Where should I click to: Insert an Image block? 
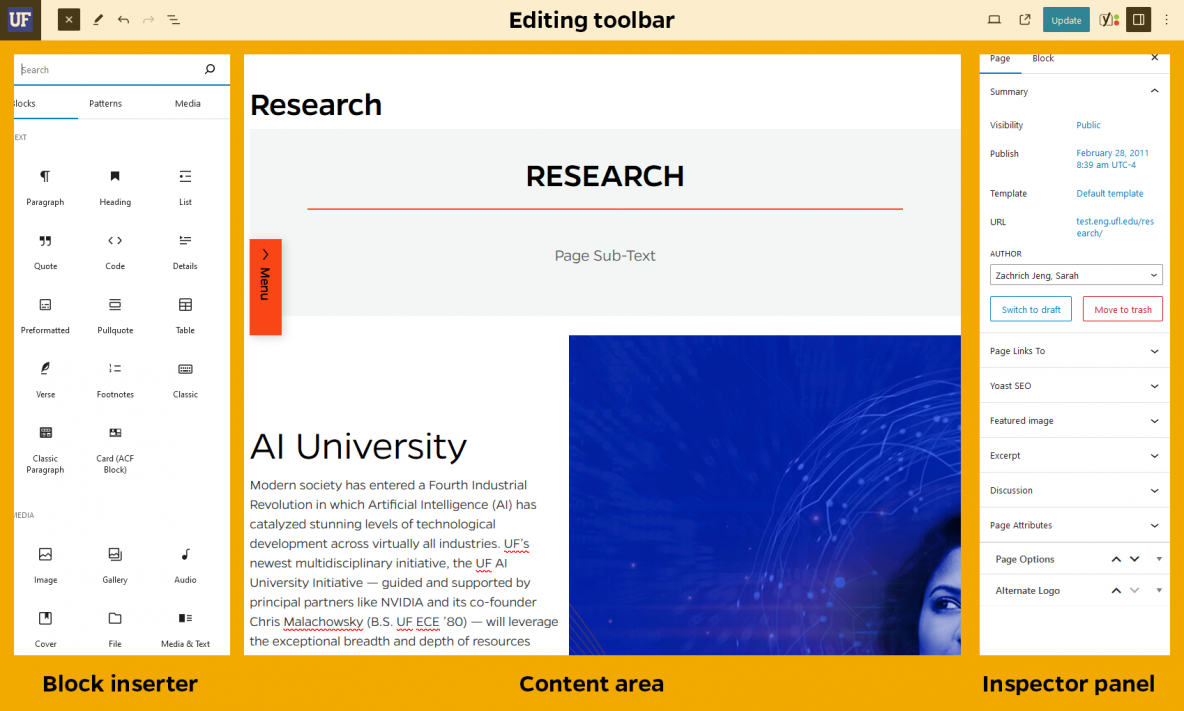45,565
